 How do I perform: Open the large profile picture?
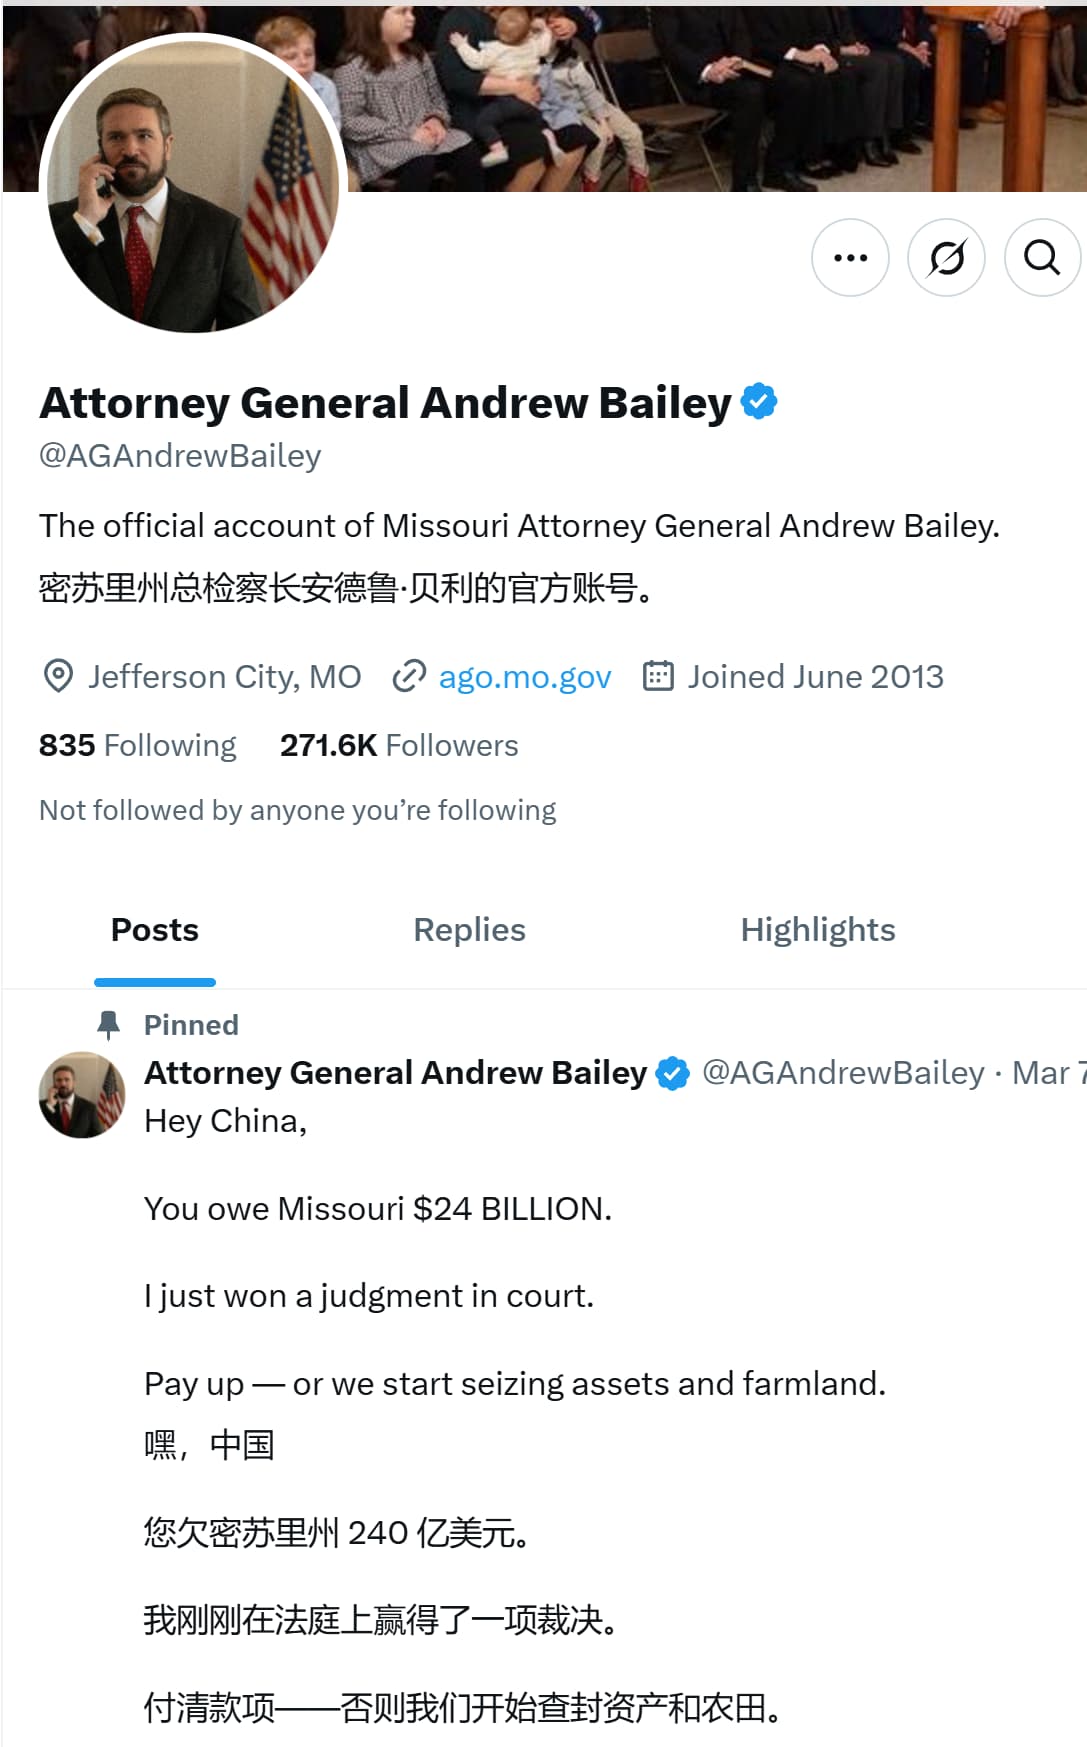[x=193, y=186]
